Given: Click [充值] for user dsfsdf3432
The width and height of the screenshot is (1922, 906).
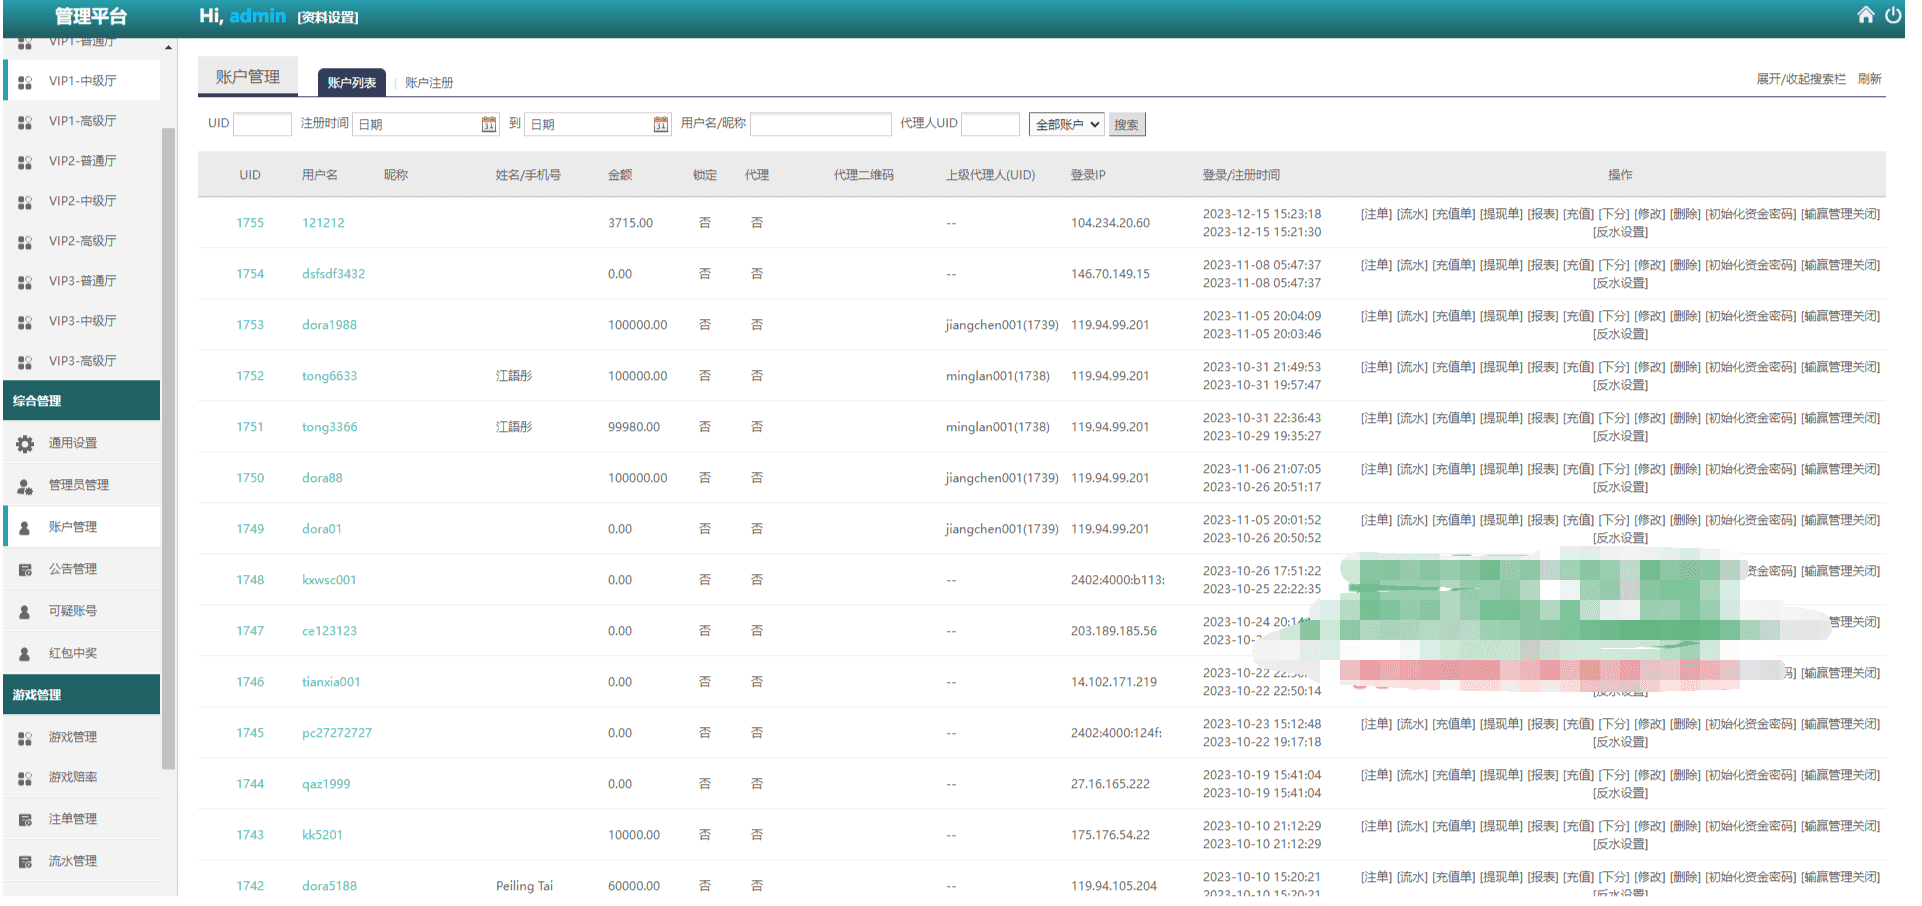Looking at the screenshot, I should (x=1578, y=265).
